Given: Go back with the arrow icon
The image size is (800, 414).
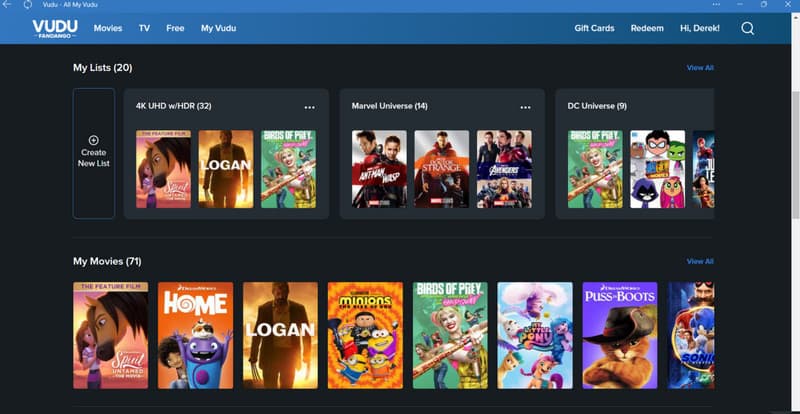Looking at the screenshot, I should coord(7,5).
